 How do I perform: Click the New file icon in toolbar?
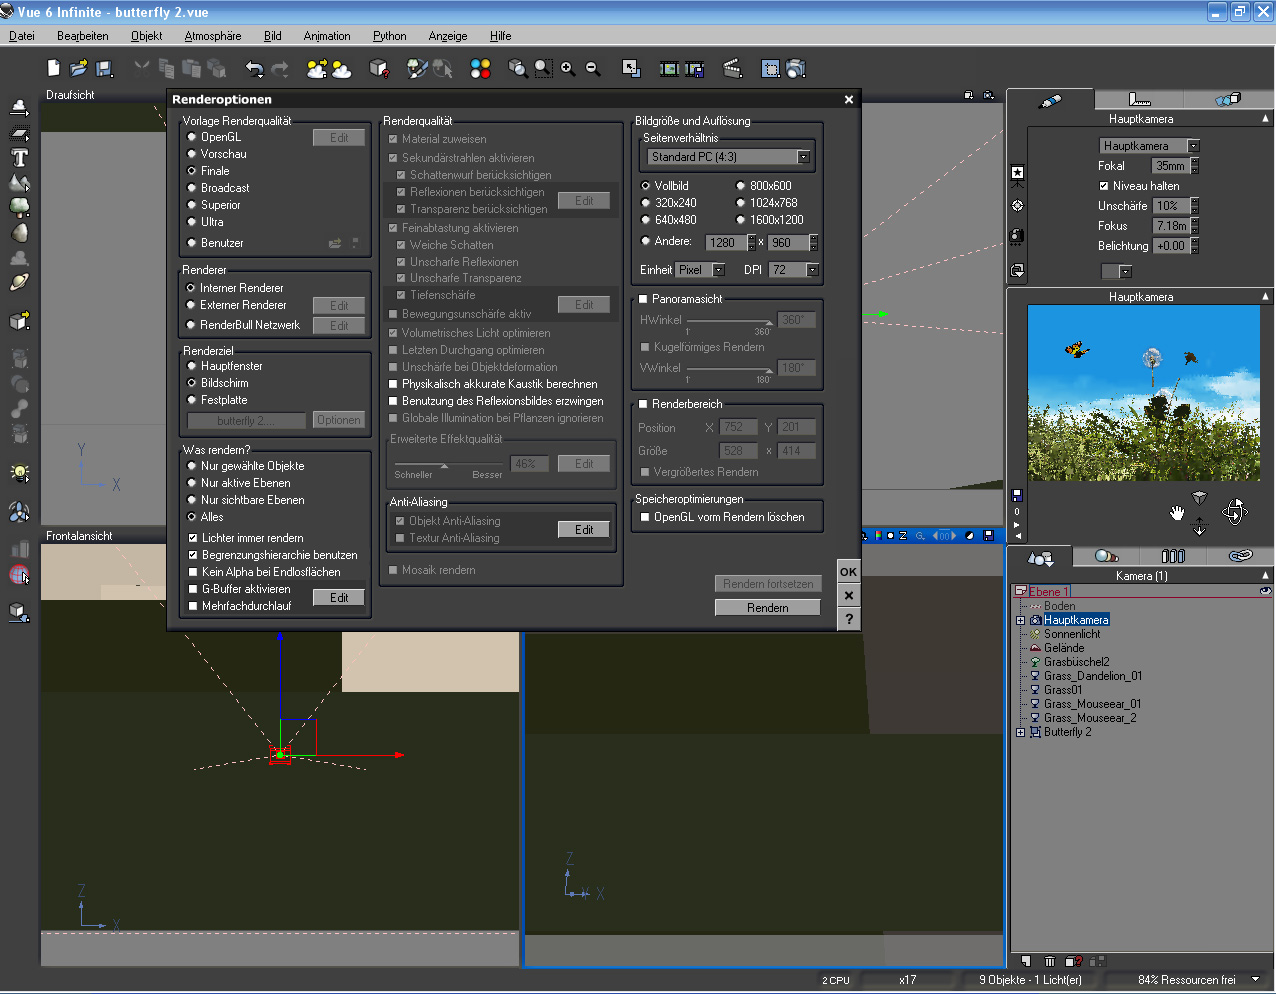pos(54,68)
